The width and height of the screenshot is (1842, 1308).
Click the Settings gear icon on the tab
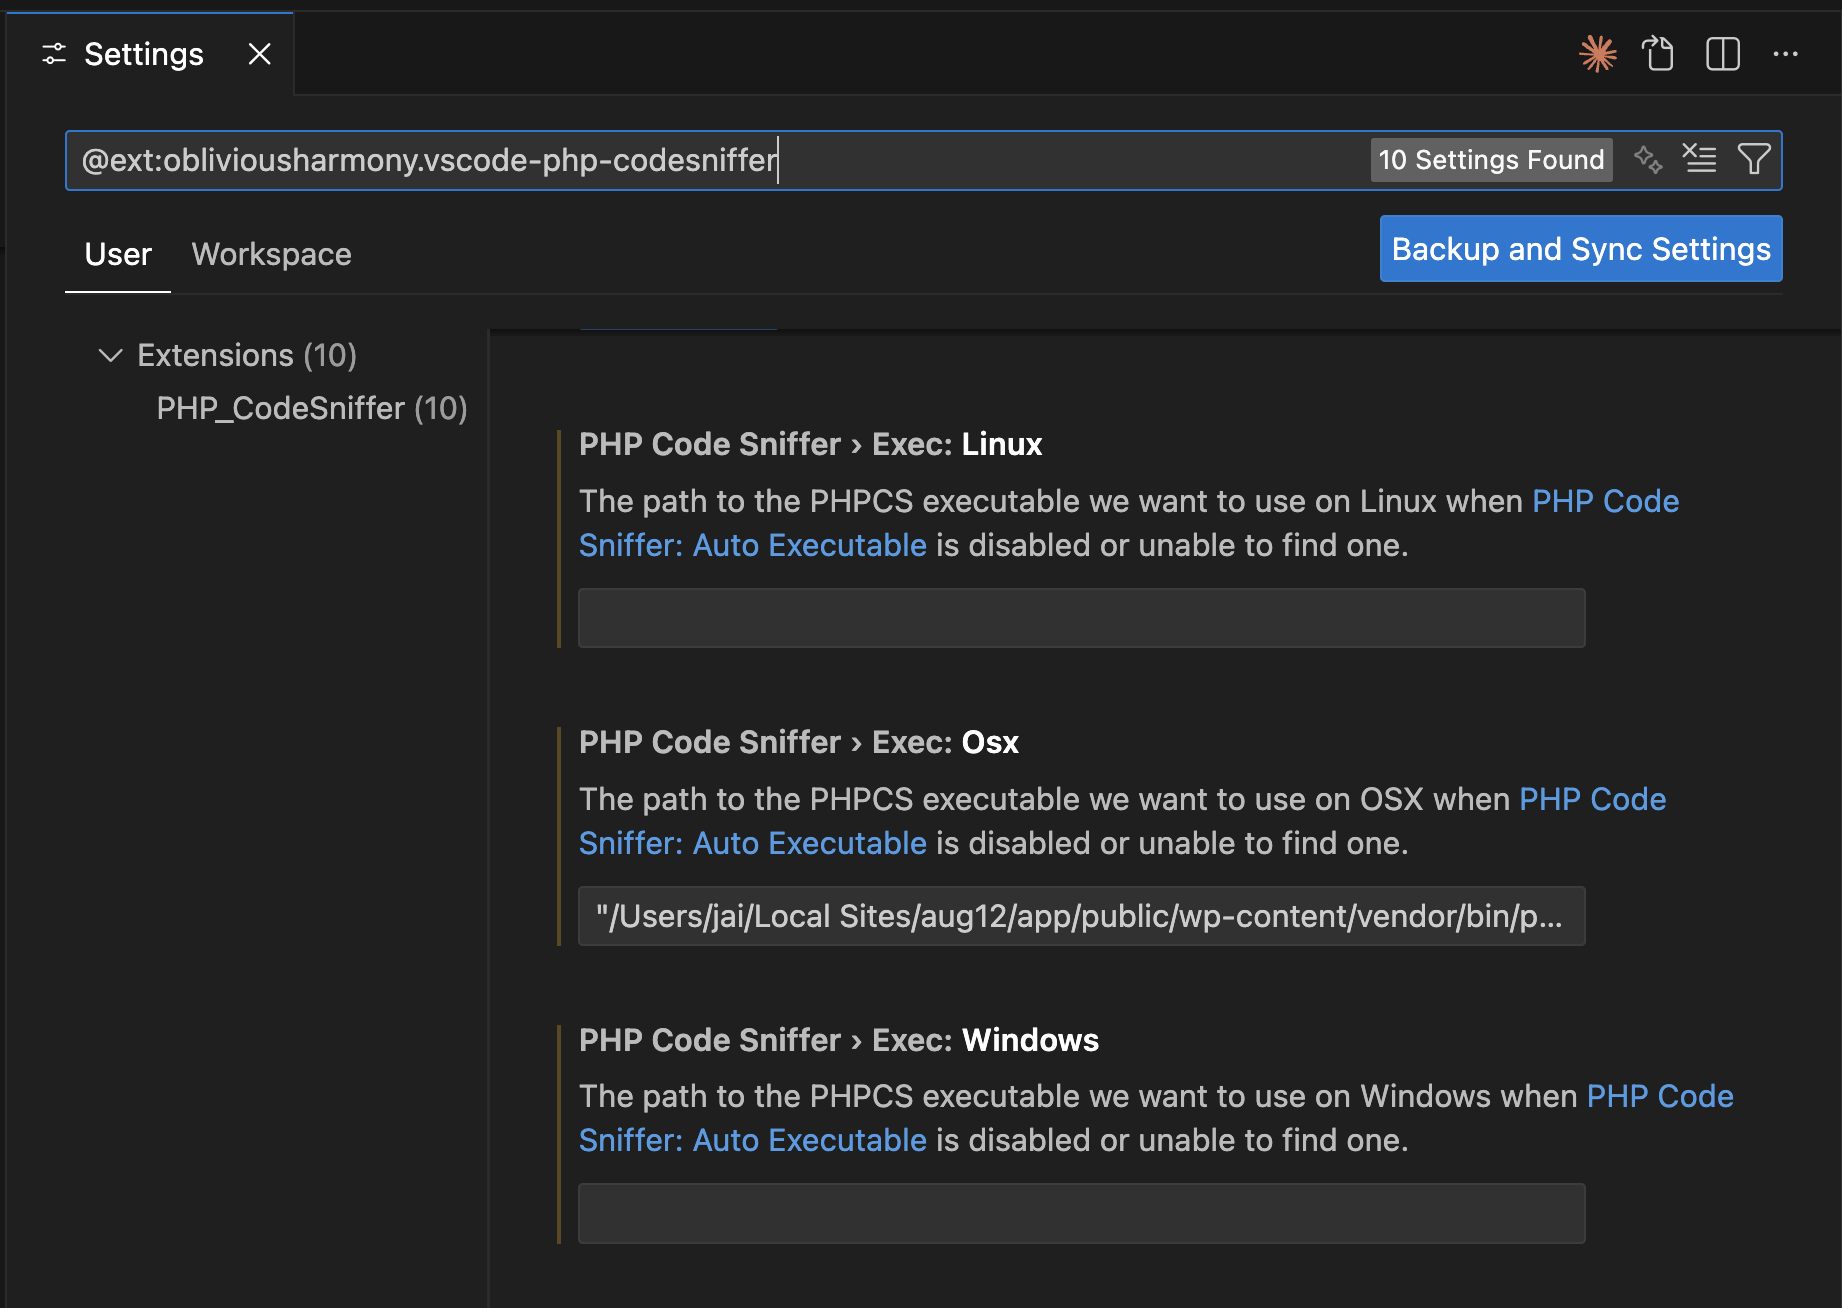(54, 54)
